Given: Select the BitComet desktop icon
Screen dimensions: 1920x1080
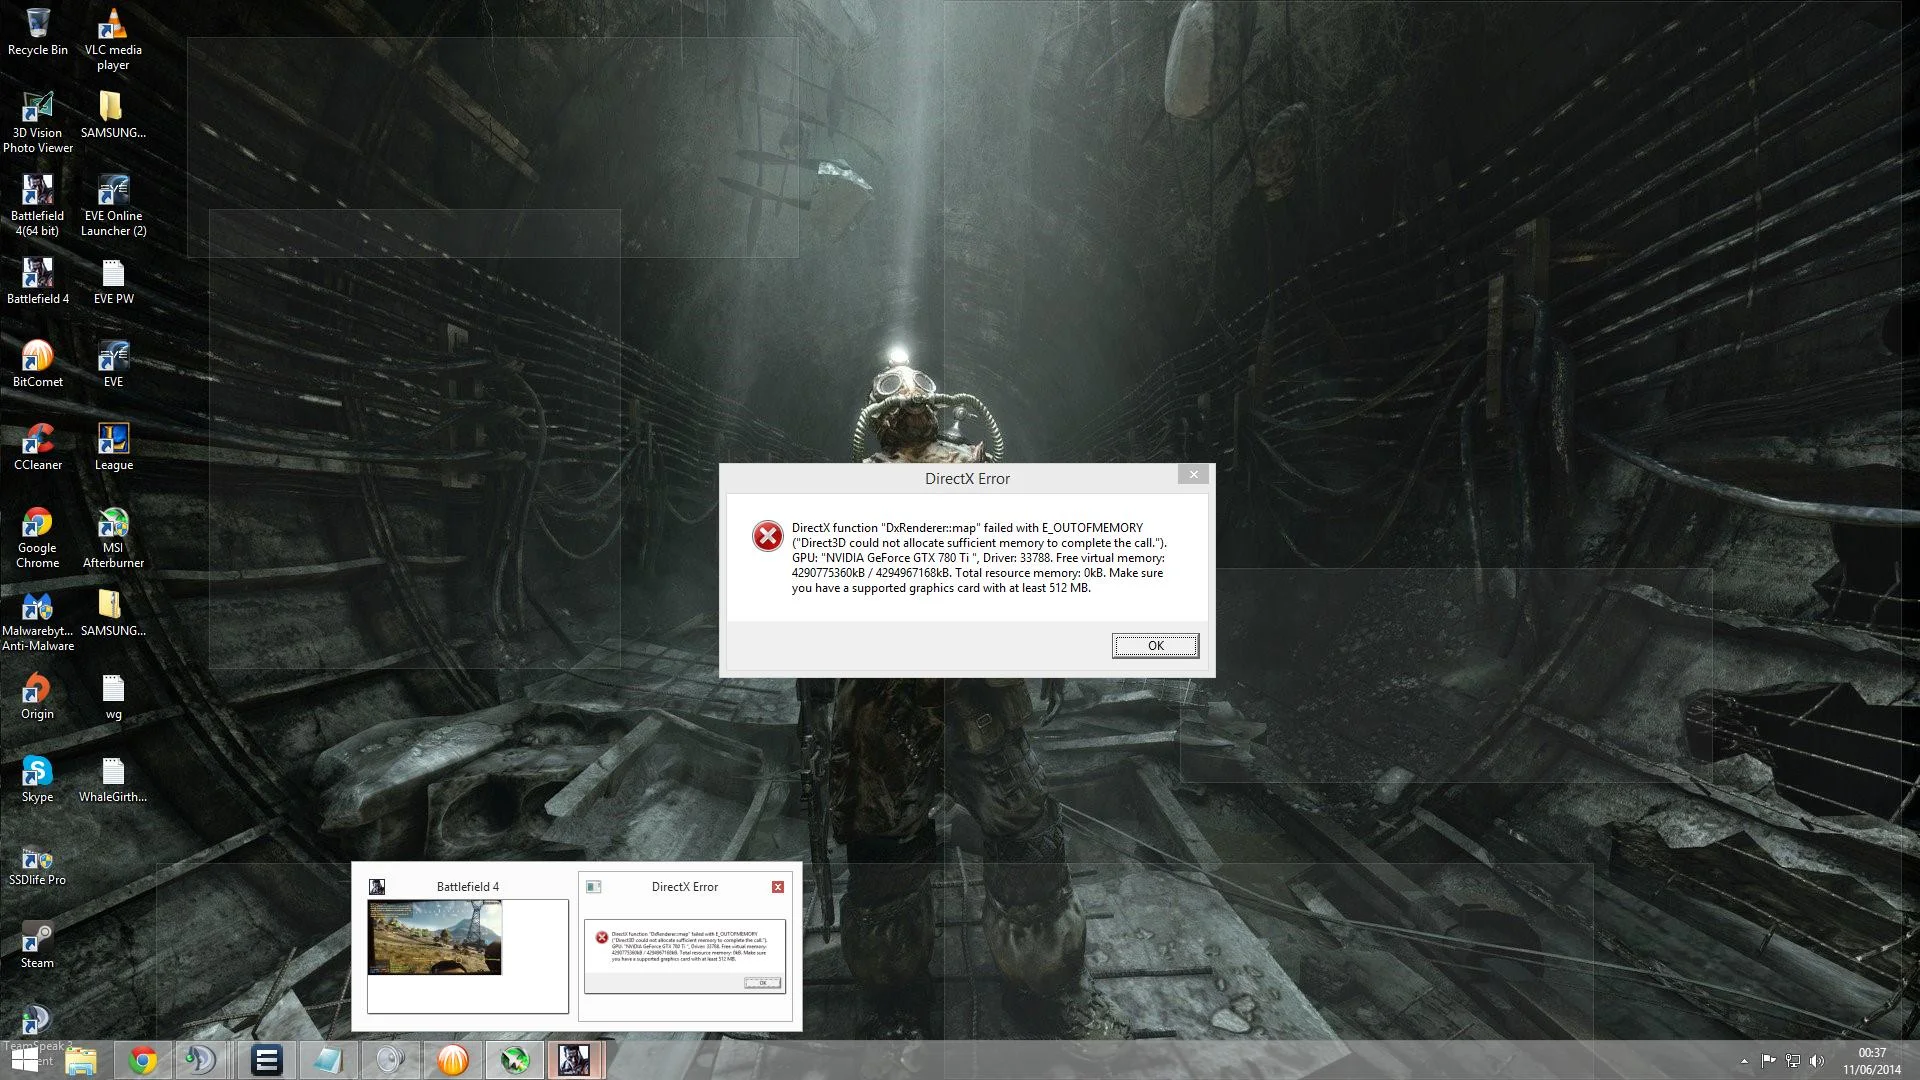Looking at the screenshot, I should click(38, 364).
